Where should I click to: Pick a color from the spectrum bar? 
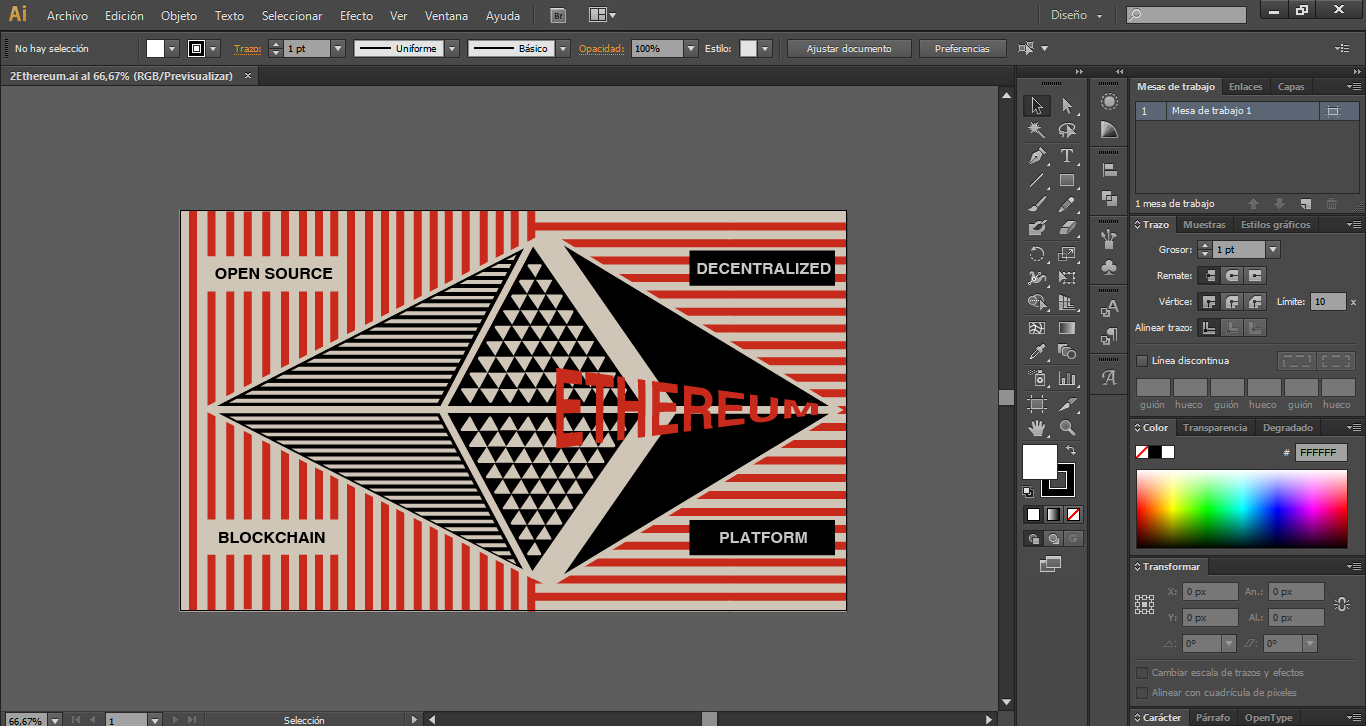pos(1241,508)
